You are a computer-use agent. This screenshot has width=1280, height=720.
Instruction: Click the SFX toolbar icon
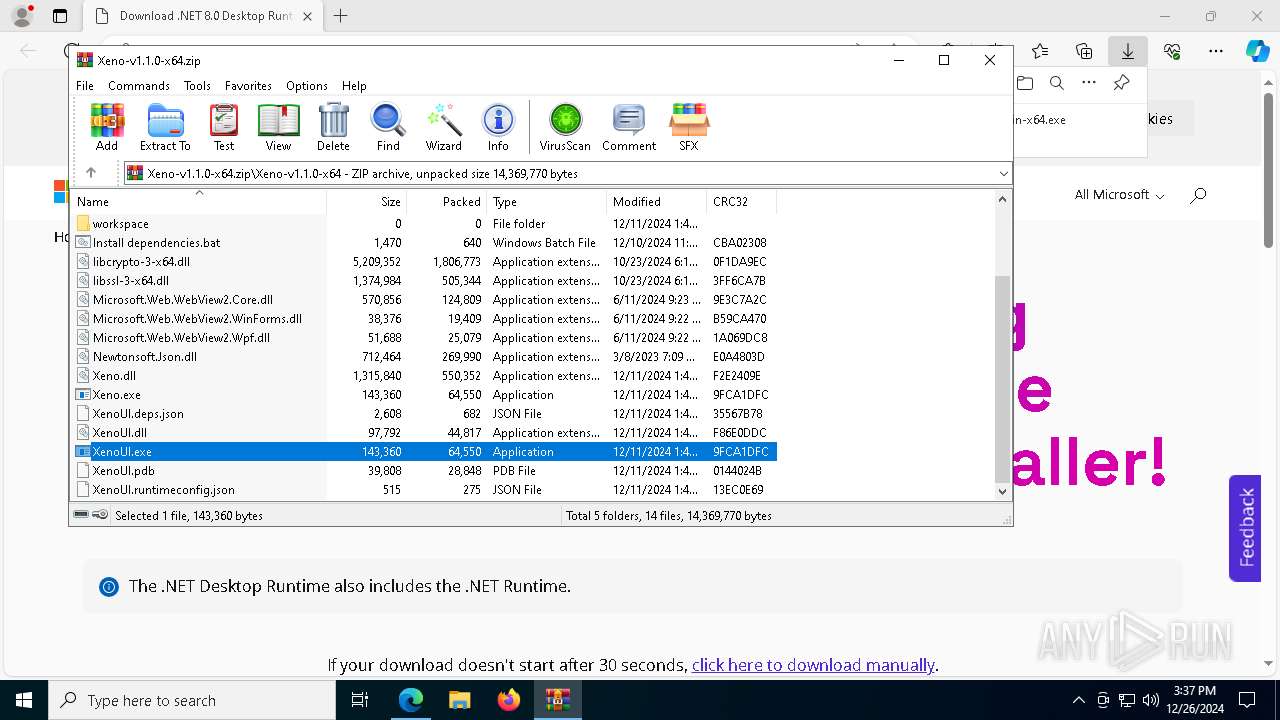tap(689, 127)
